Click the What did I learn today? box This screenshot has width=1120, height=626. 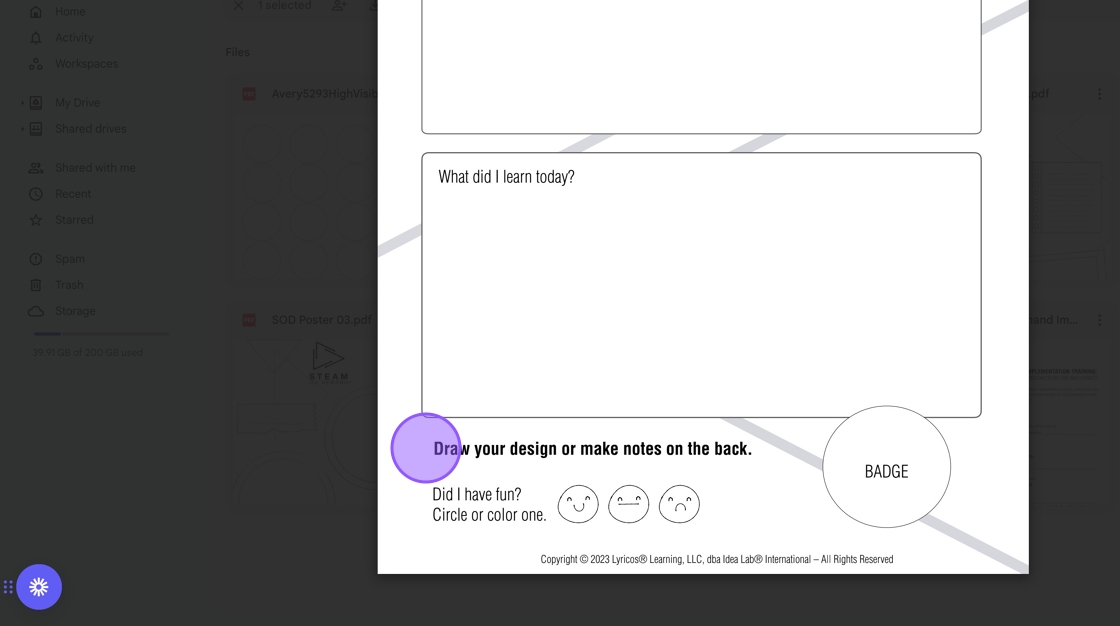(x=701, y=285)
